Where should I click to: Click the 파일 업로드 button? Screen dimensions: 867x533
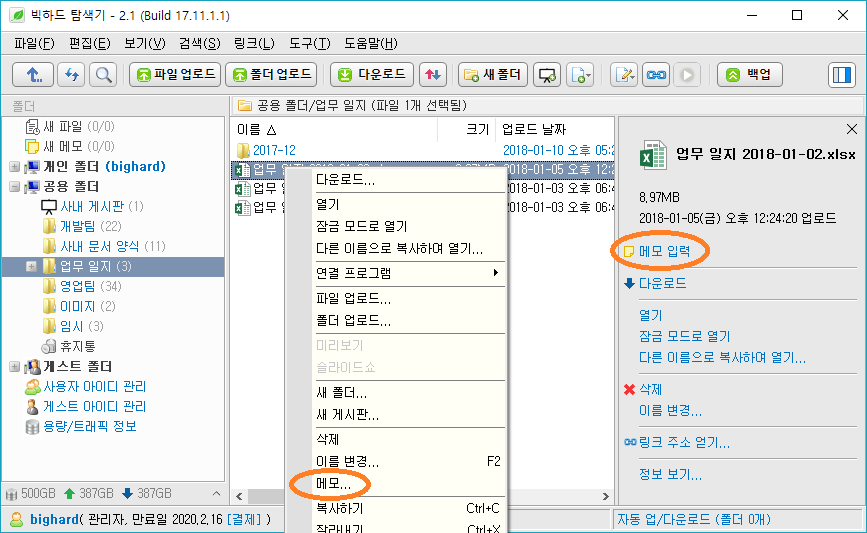174,75
